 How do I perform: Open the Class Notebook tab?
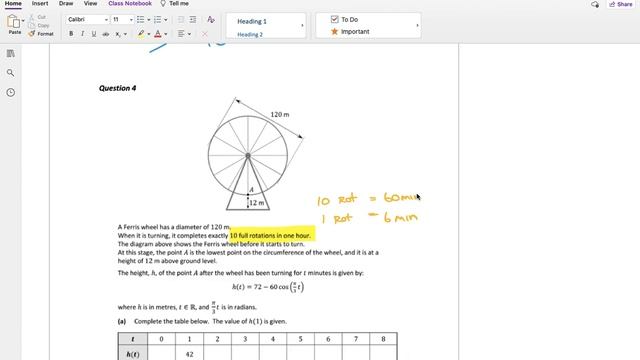pyautogui.click(x=130, y=4)
